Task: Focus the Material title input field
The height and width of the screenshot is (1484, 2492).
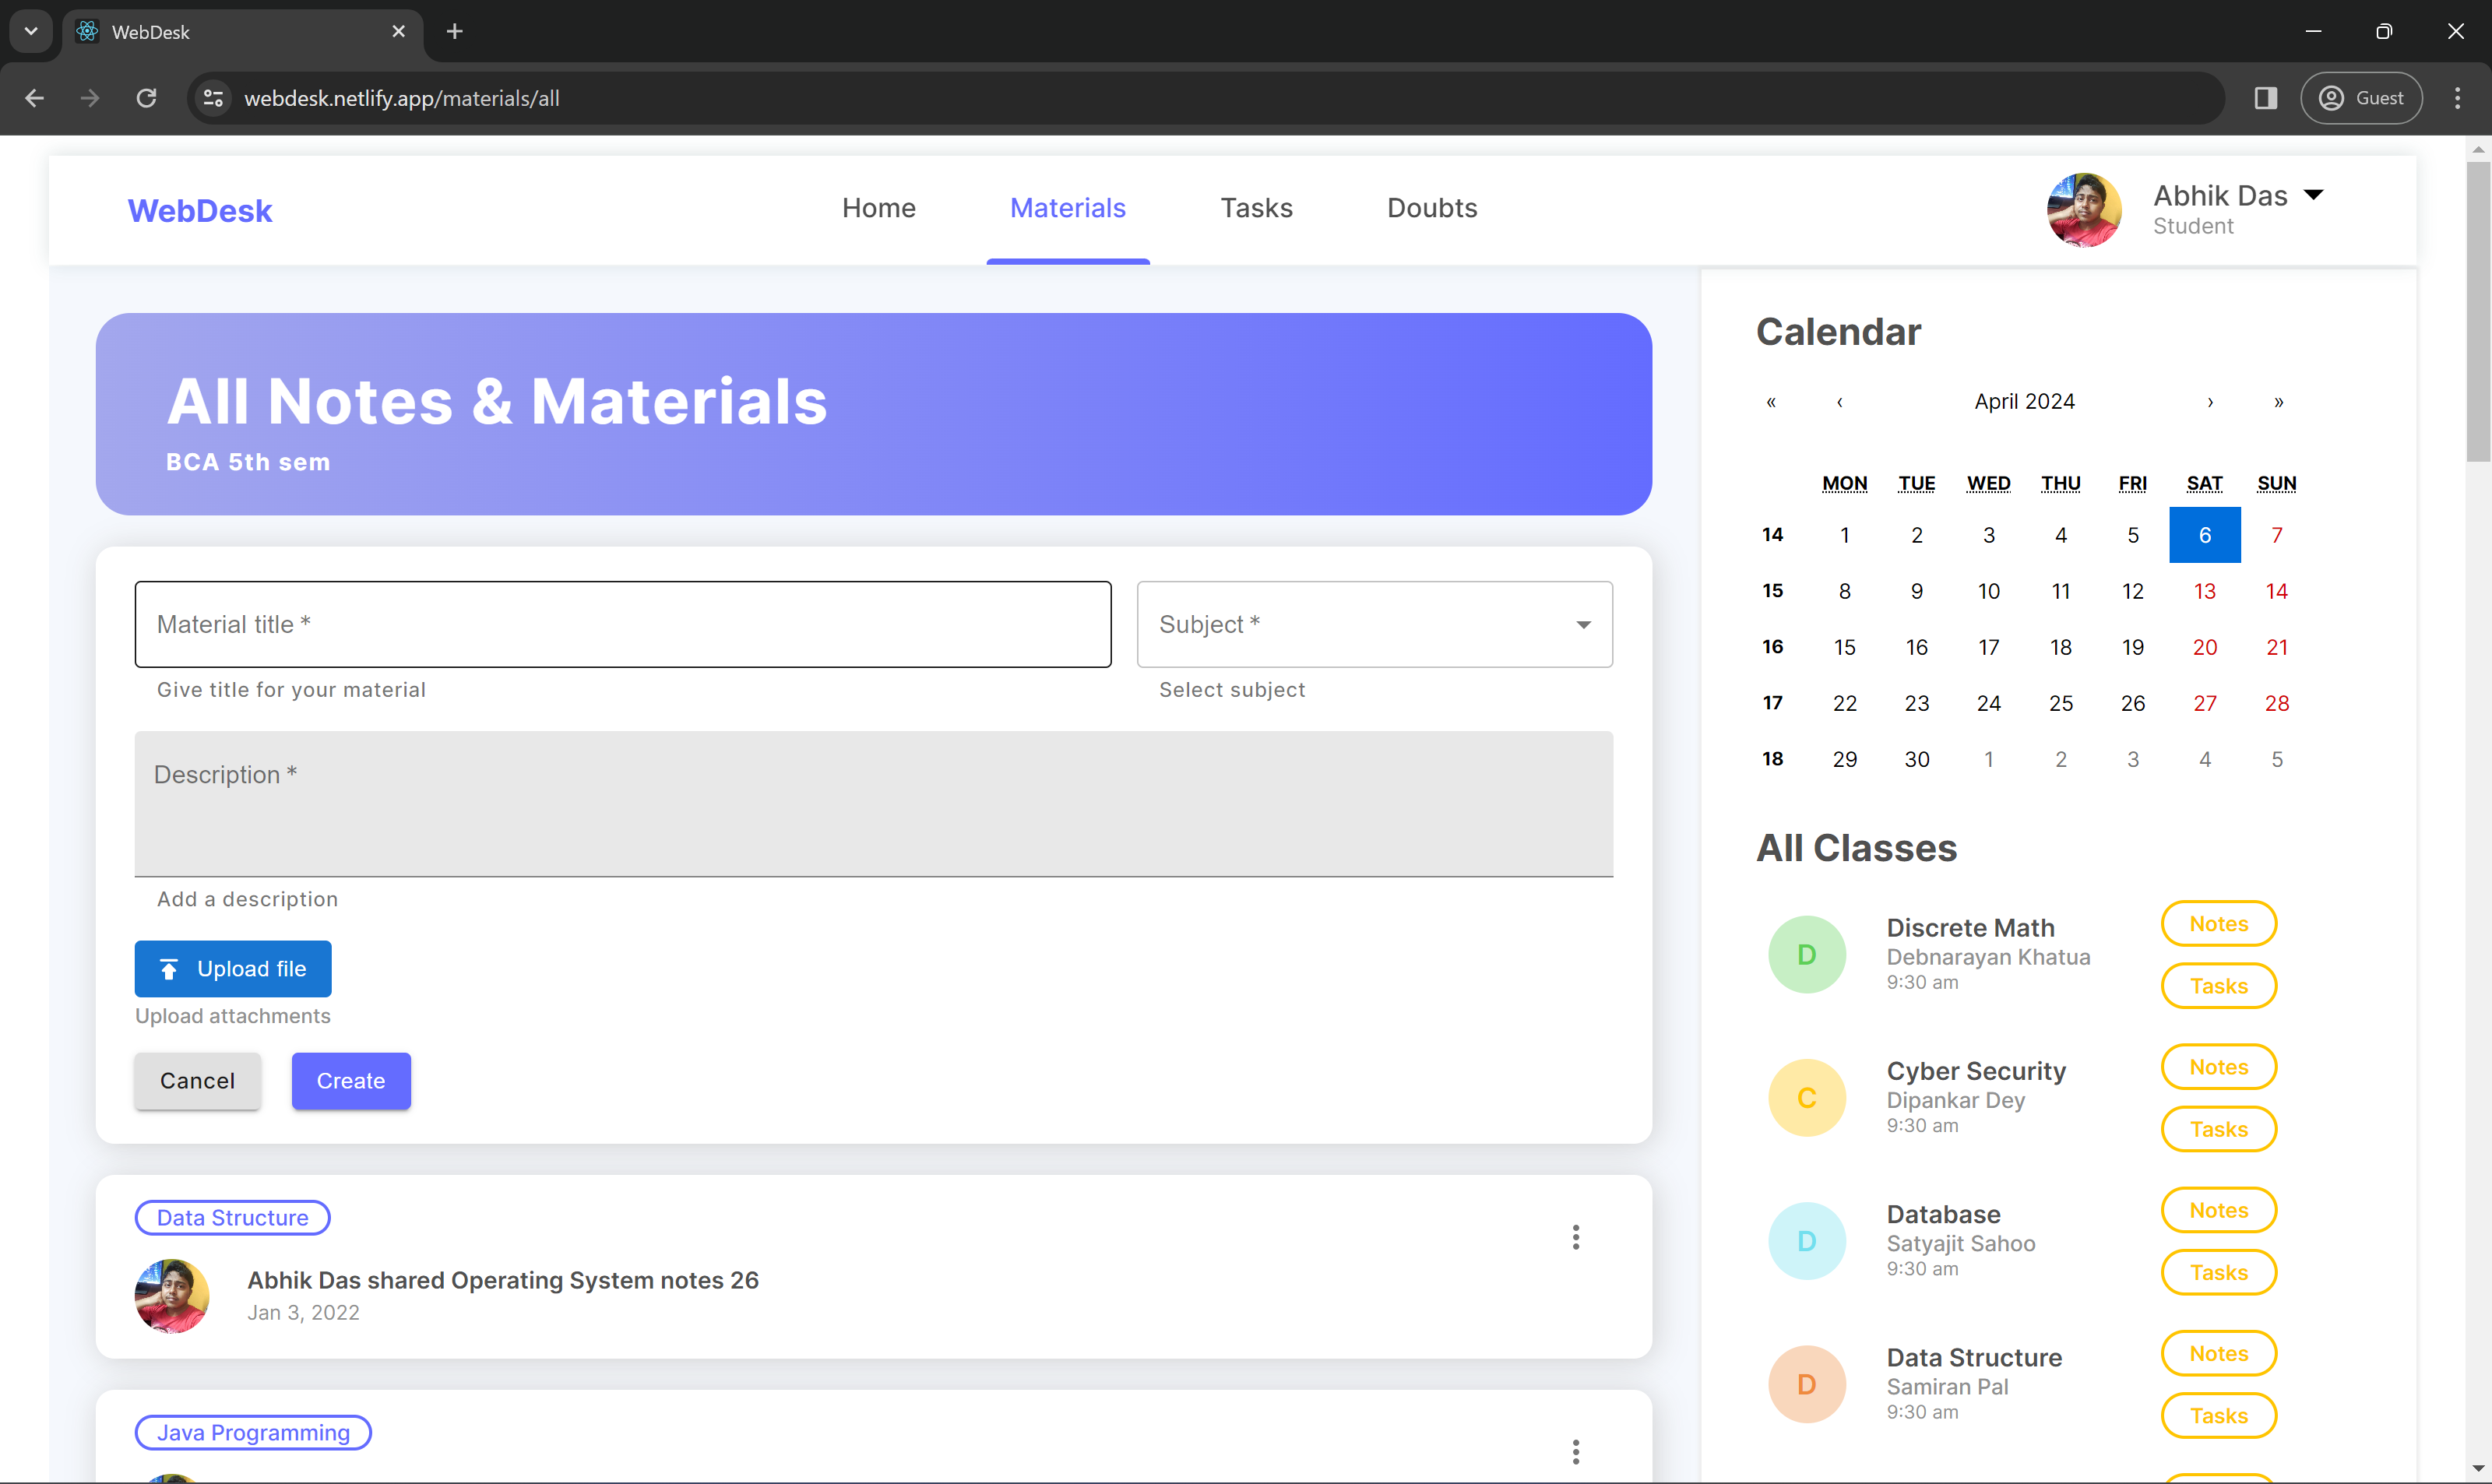Action: [623, 624]
